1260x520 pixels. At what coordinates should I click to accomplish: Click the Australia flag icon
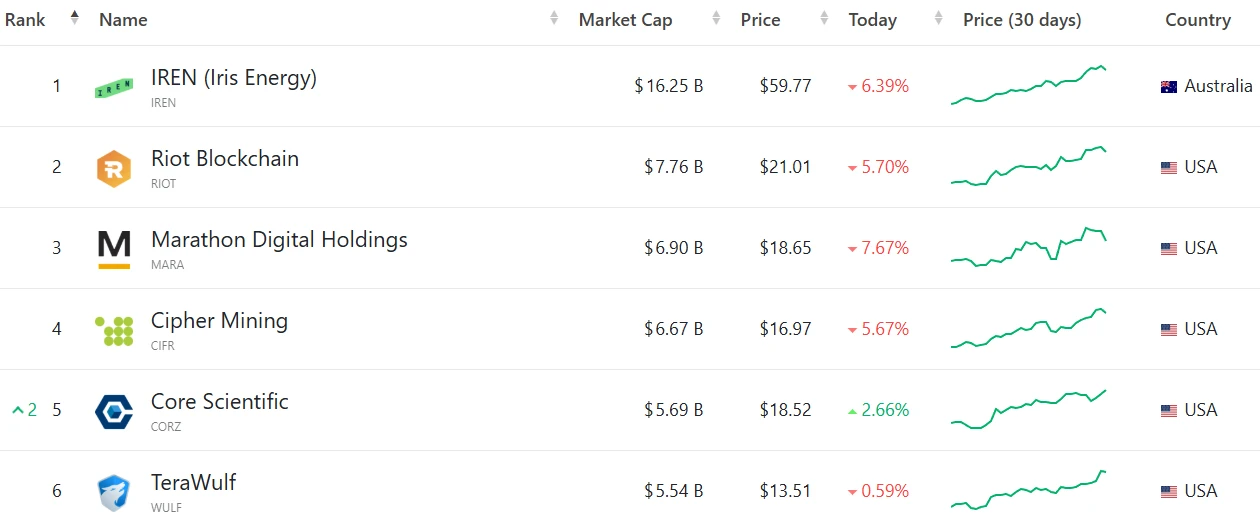(1168, 87)
